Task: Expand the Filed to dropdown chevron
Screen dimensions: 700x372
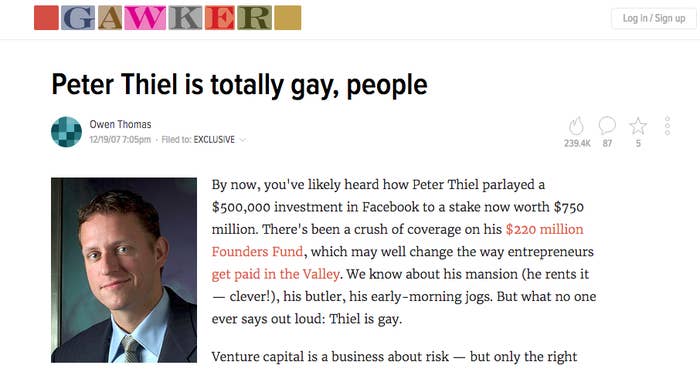Action: click(x=243, y=140)
